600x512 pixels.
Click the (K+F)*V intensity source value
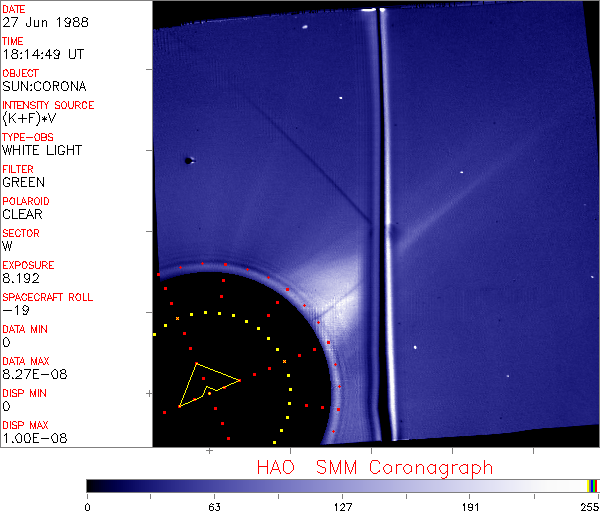click(32, 119)
